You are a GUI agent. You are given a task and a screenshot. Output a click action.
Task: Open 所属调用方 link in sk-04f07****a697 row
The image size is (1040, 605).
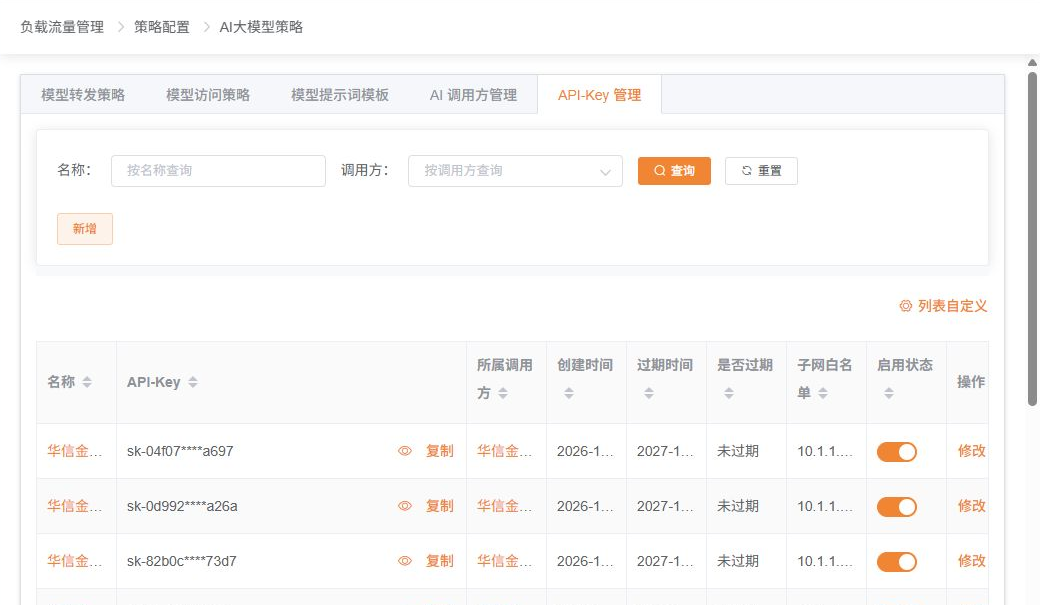[504, 451]
